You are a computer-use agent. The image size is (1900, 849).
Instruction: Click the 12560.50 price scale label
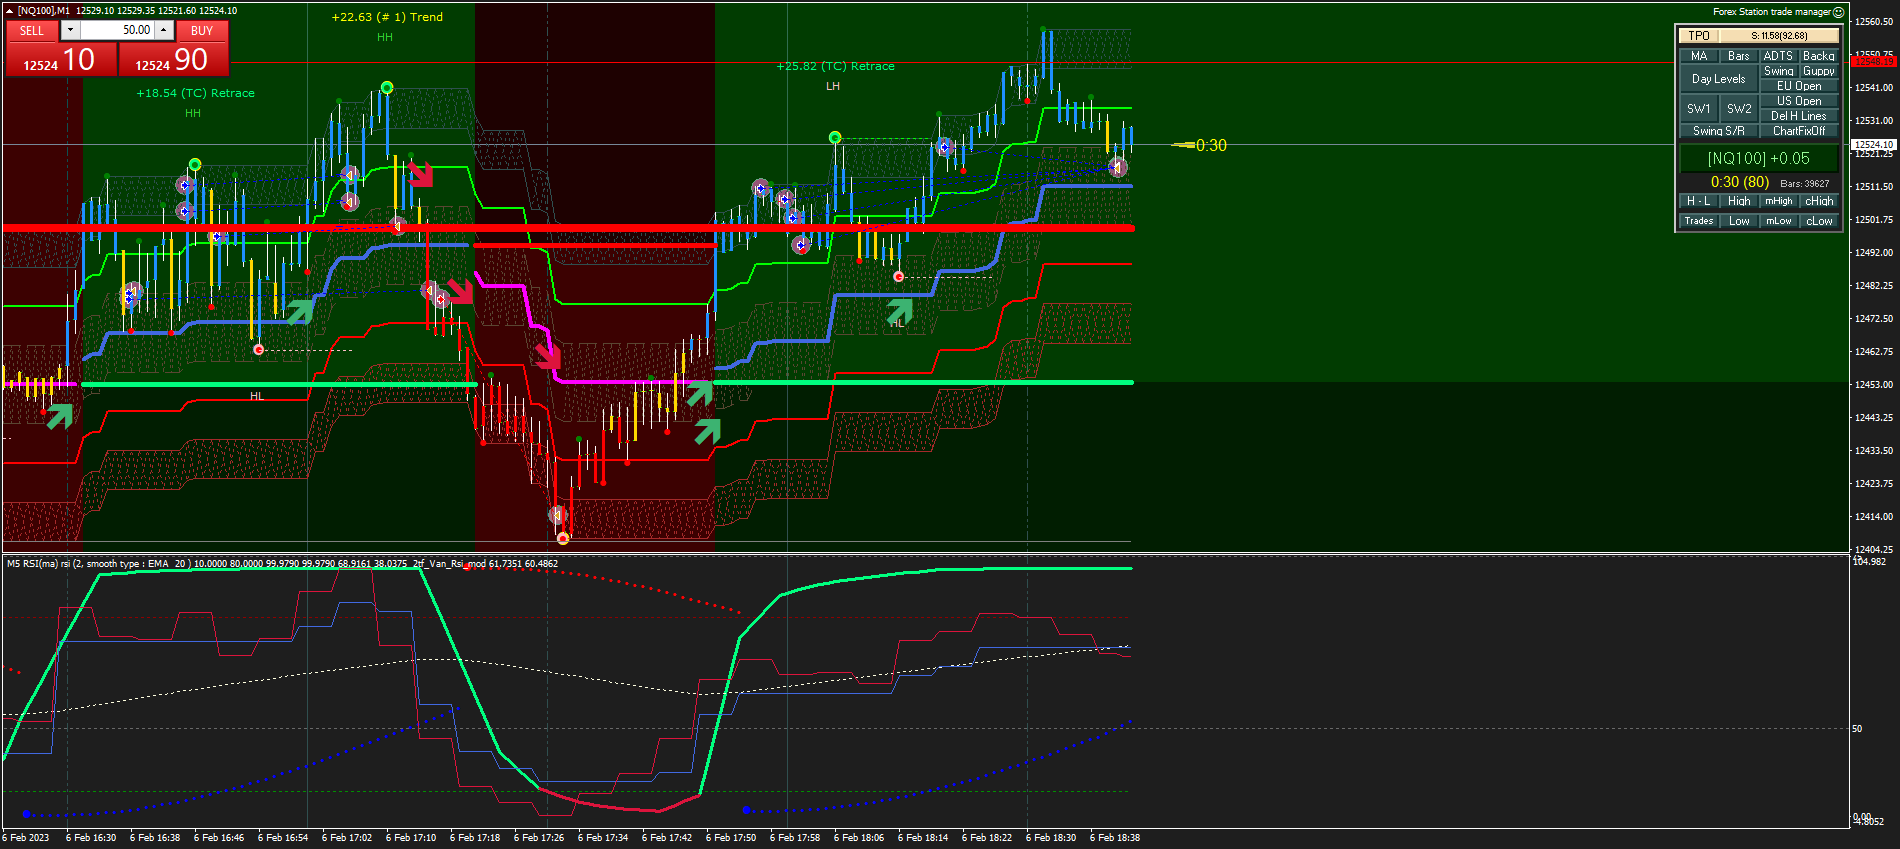click(1874, 21)
